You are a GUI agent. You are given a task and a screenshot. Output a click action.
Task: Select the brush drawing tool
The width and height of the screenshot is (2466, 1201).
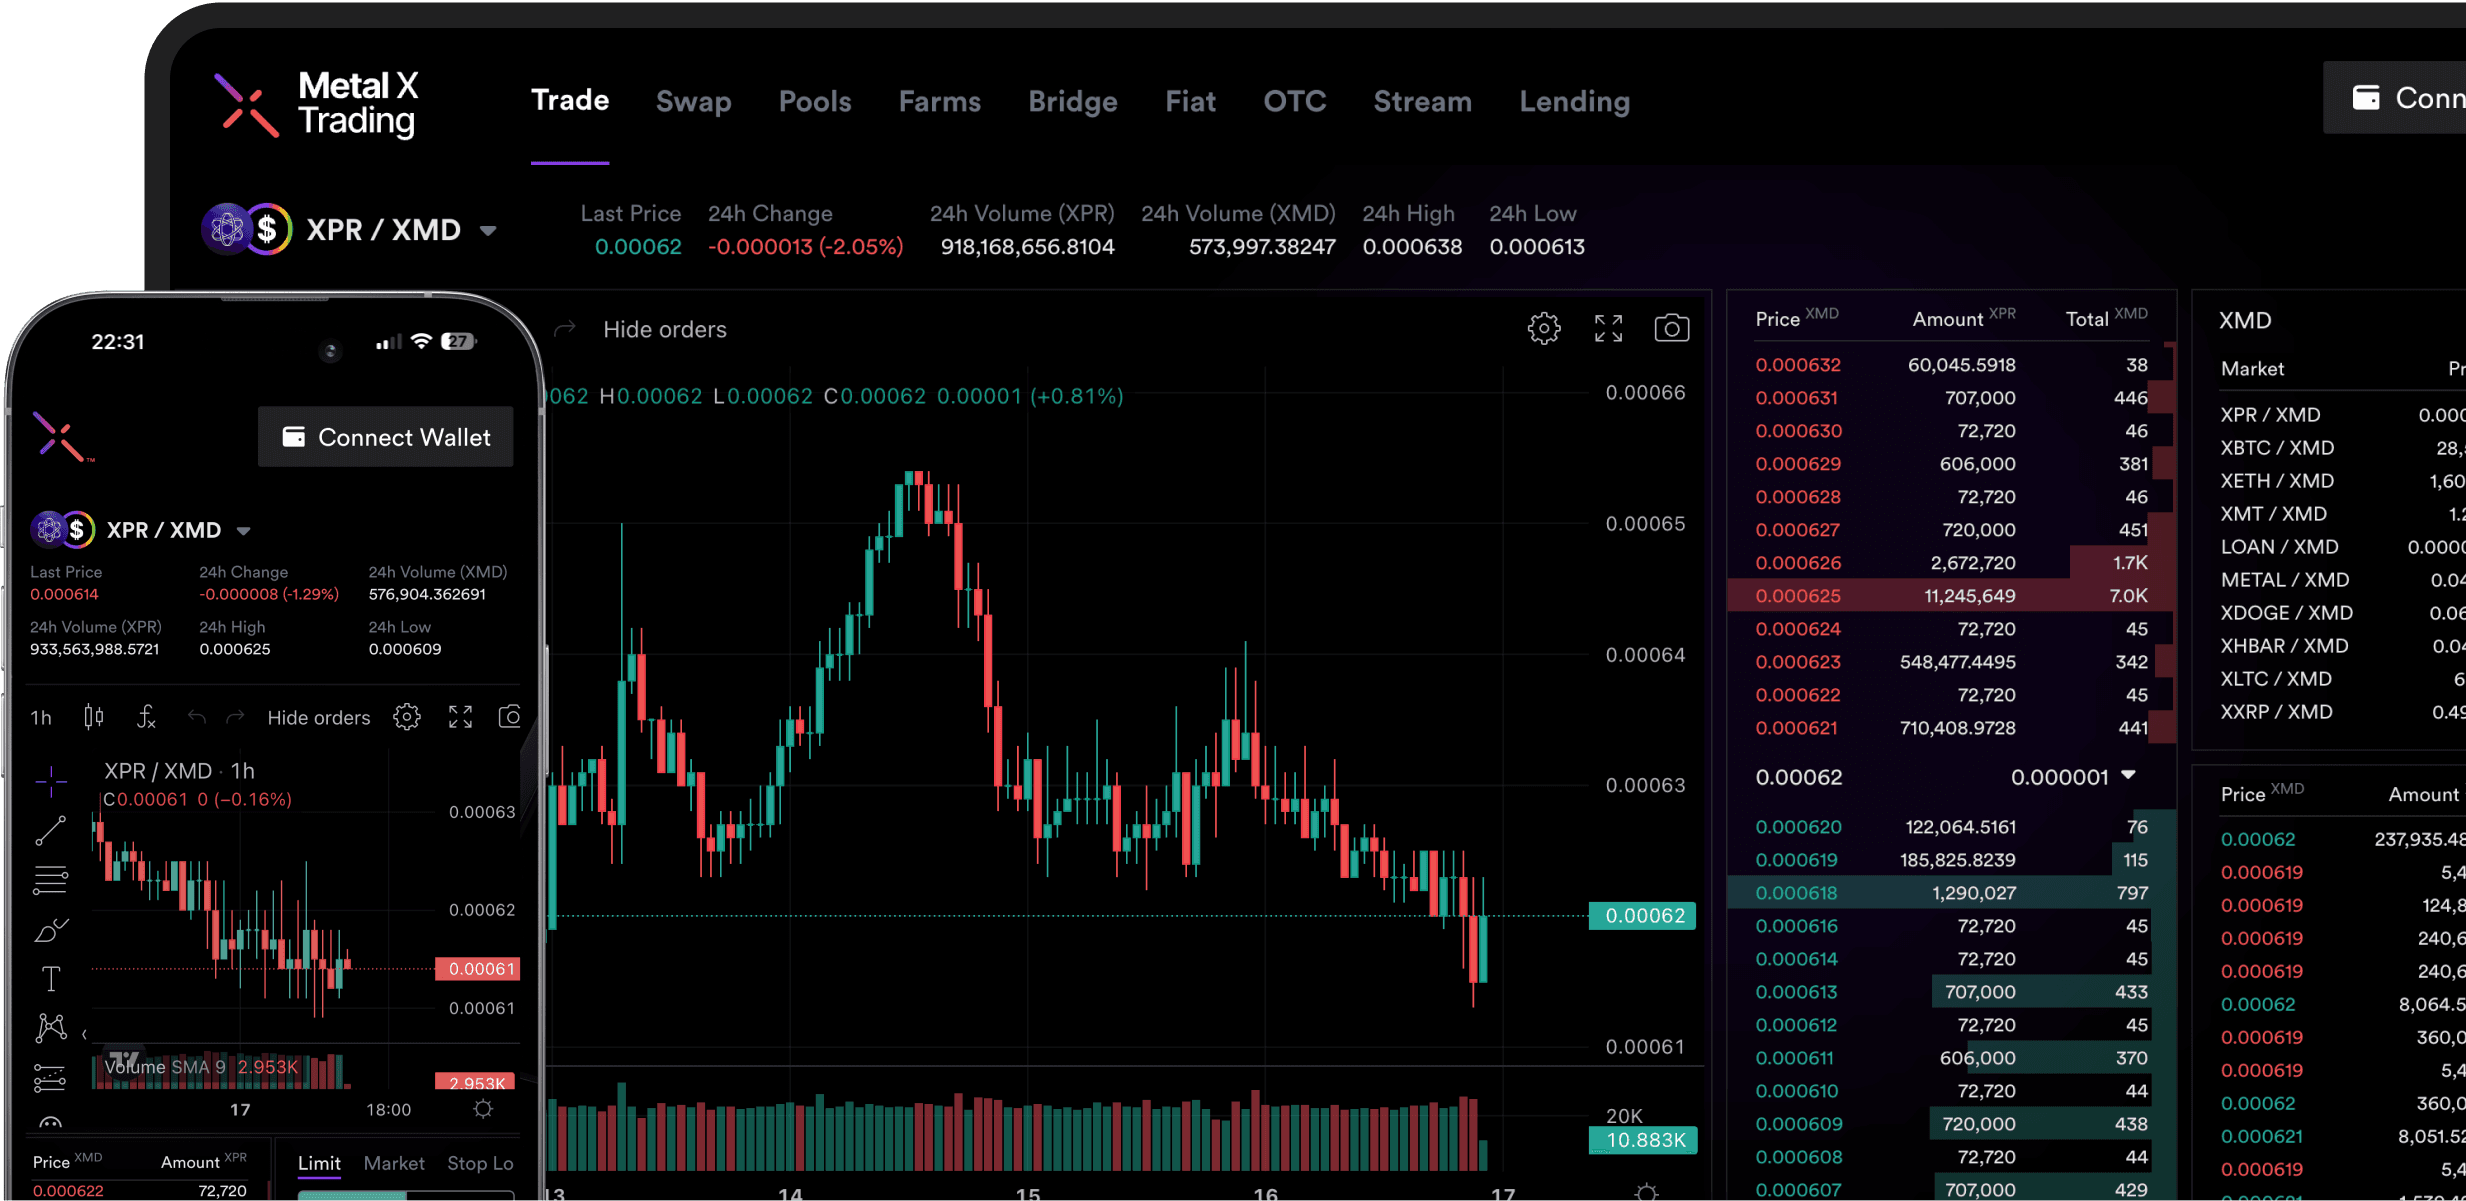(x=50, y=930)
